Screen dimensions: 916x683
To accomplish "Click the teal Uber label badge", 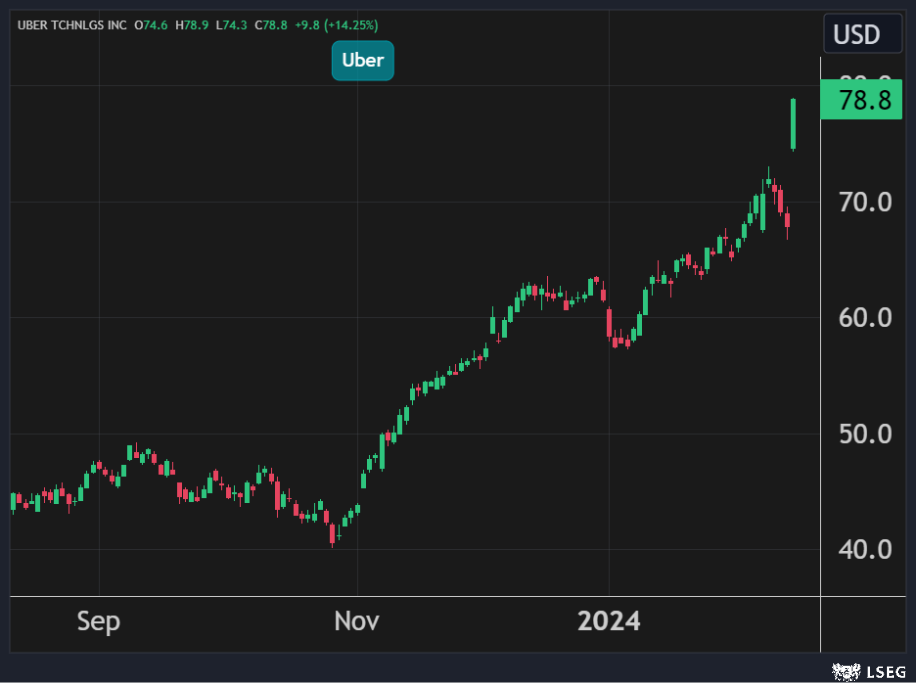I will tap(363, 60).
